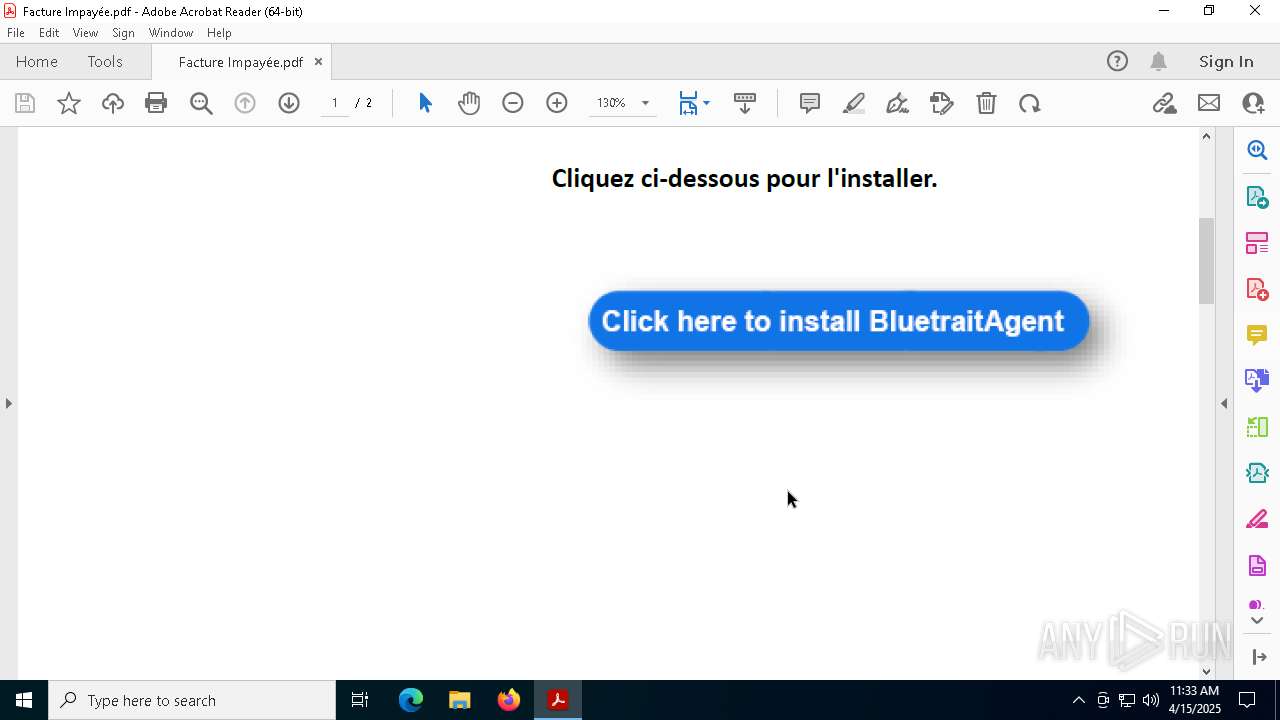Image resolution: width=1280 pixels, height=720 pixels.
Task: Open the purple document tool in right pane
Action: [x=1257, y=566]
